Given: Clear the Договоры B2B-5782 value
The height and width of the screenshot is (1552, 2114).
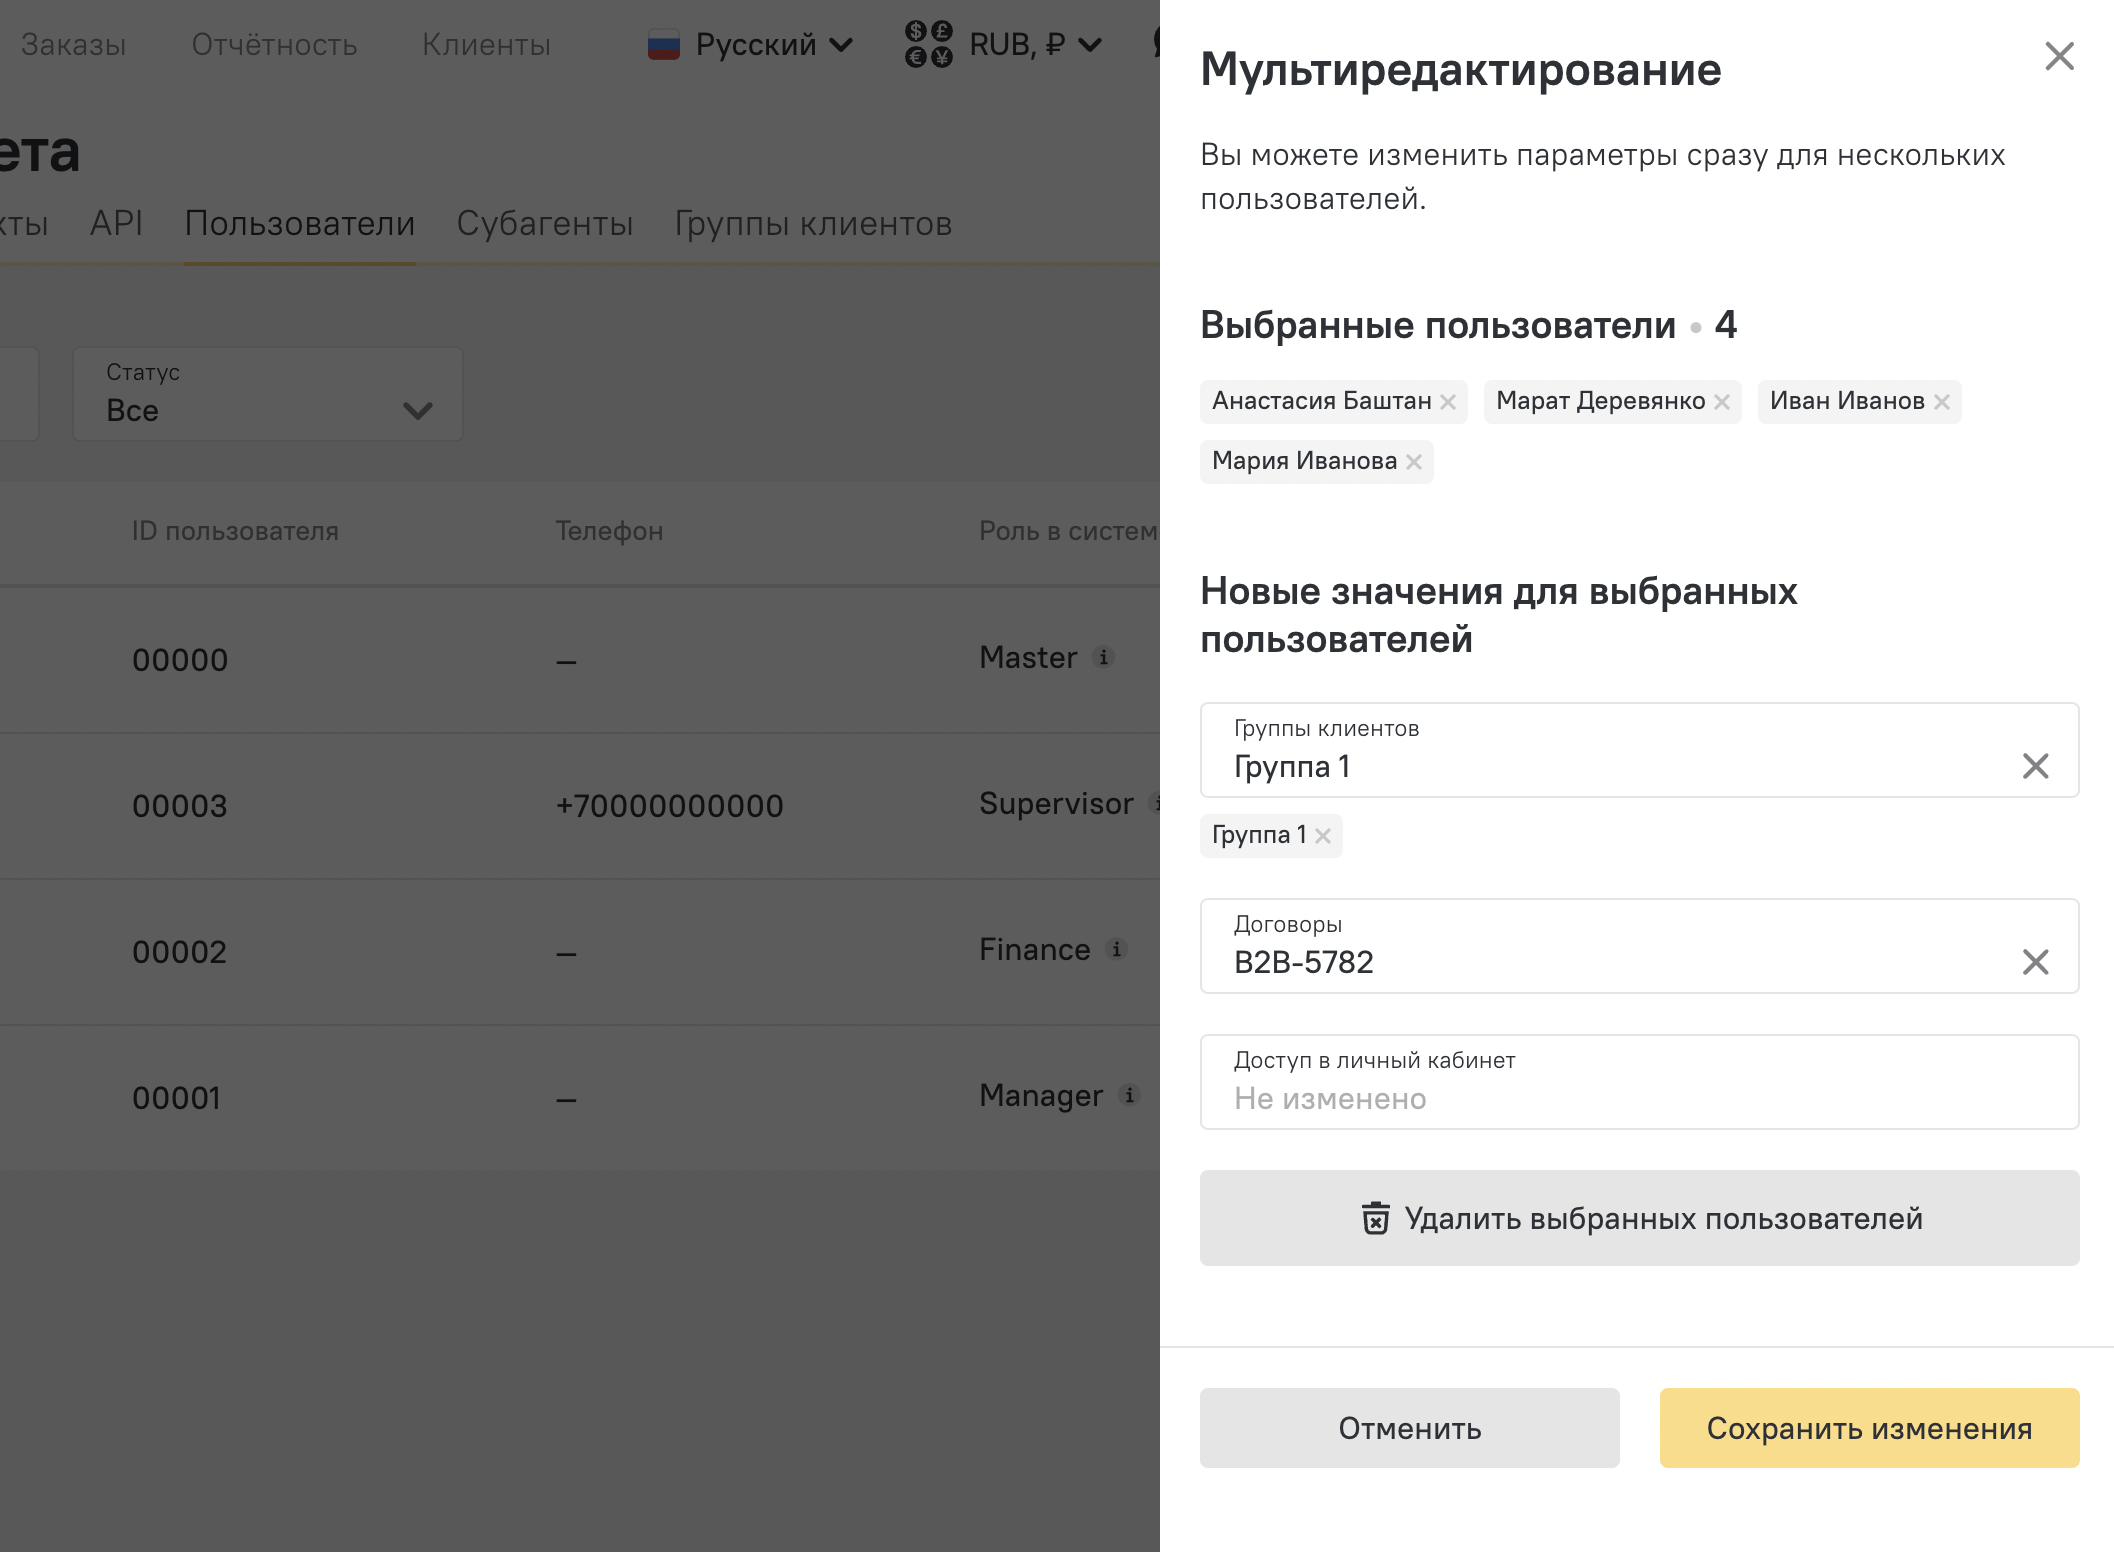Looking at the screenshot, I should 2035,962.
